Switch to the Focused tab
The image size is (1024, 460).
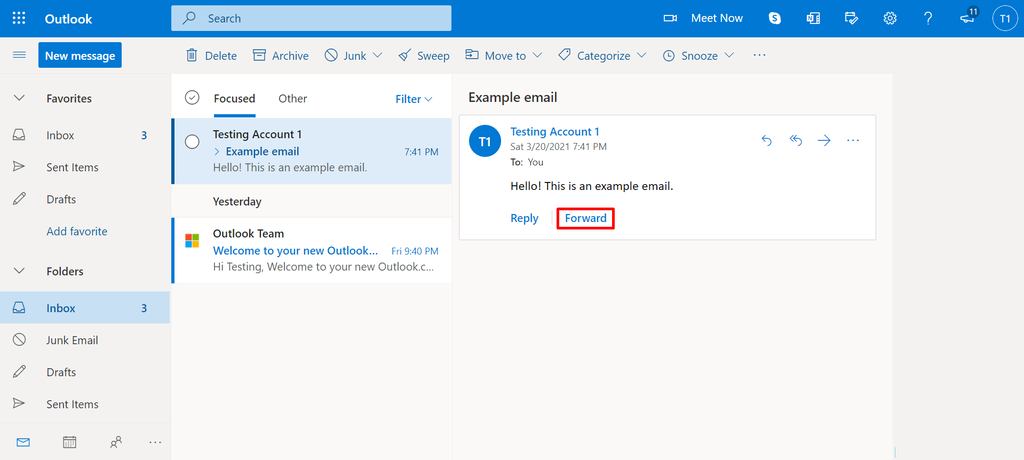point(234,99)
